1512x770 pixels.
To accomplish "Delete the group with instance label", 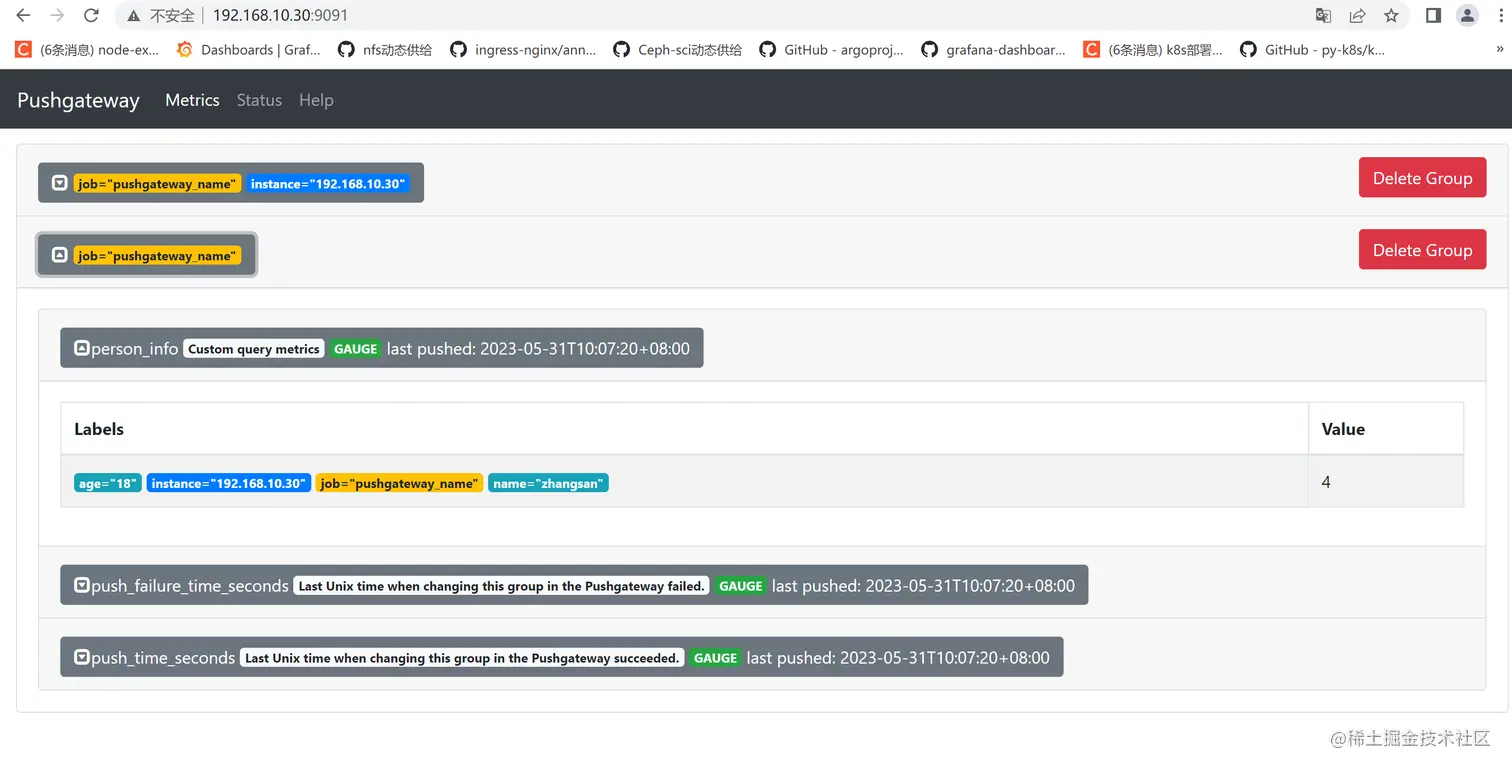I will coord(1422,178).
